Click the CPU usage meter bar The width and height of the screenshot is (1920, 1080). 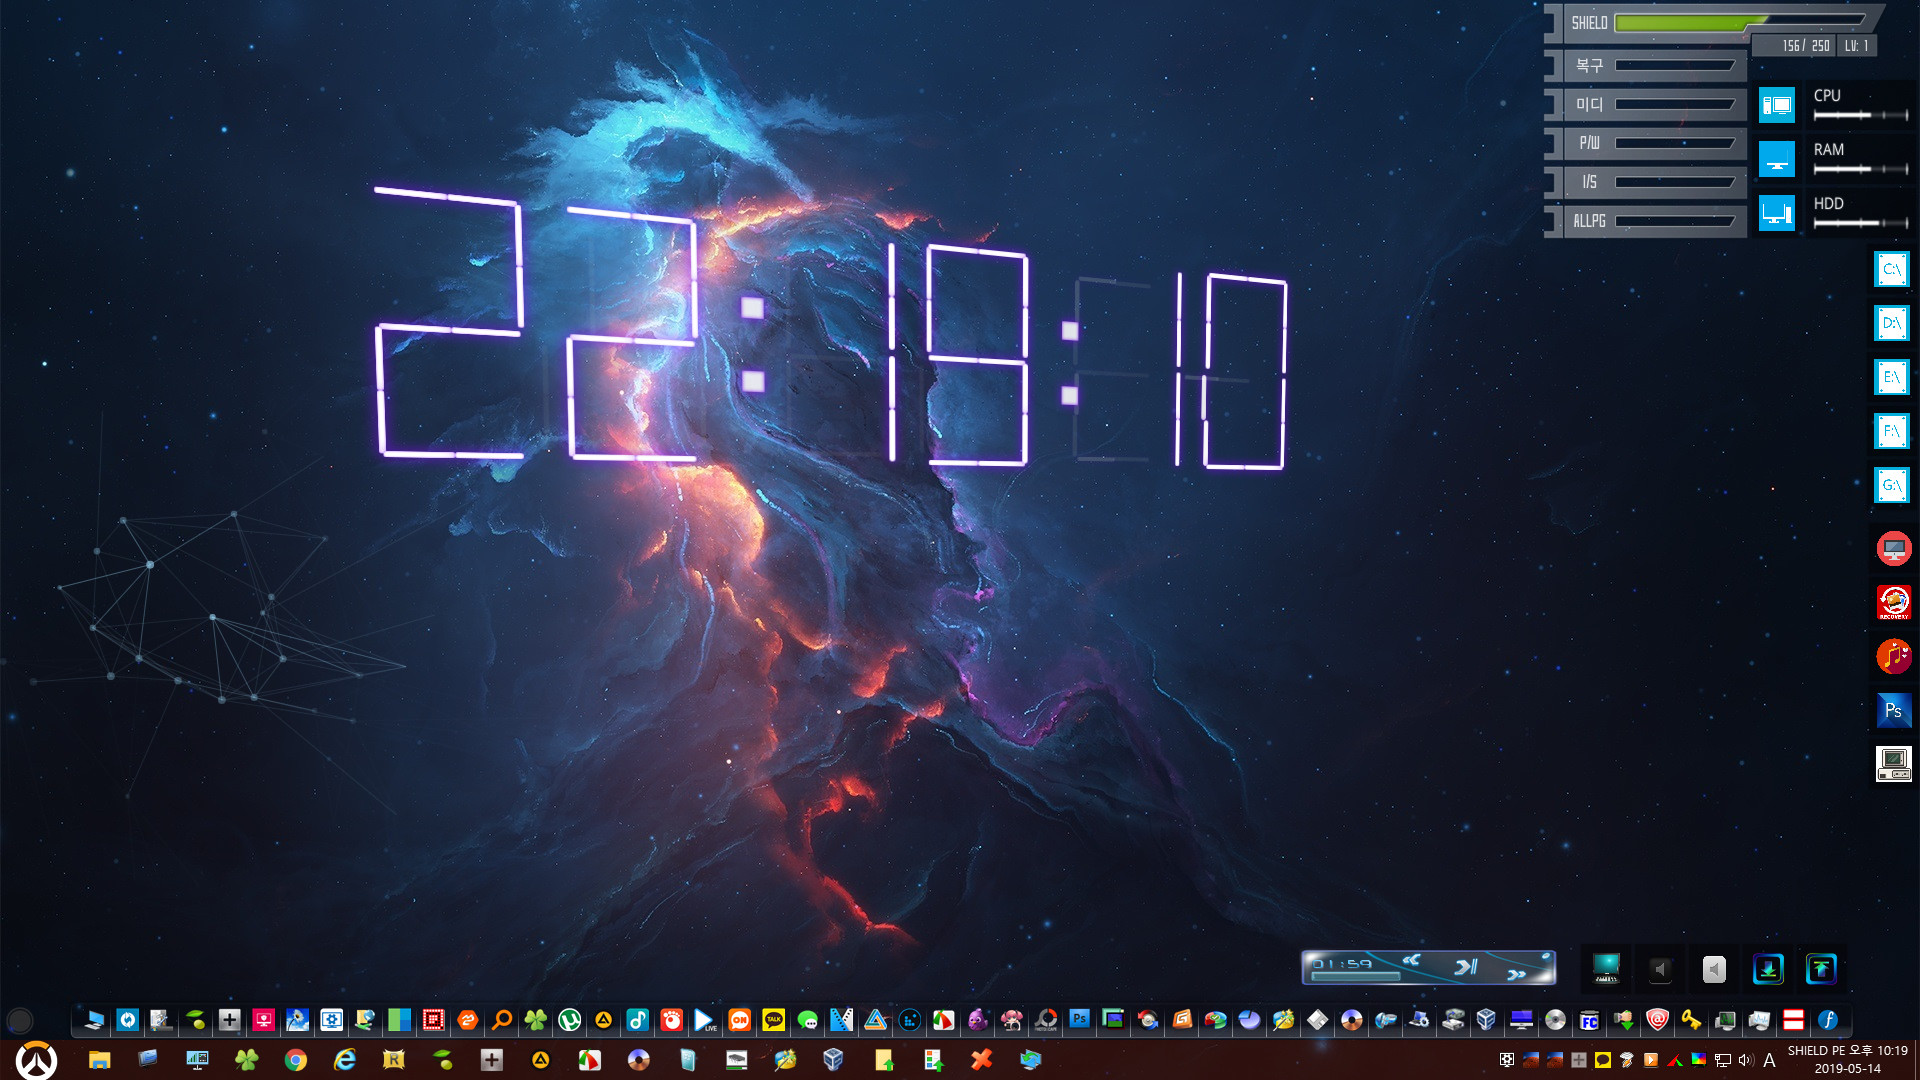pos(1861,116)
